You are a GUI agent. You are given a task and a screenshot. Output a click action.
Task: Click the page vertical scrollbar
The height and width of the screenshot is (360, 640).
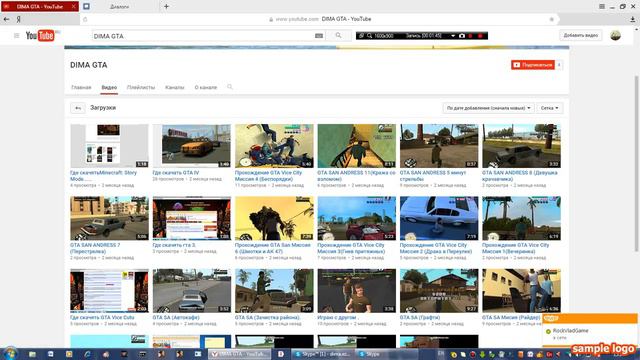636,163
